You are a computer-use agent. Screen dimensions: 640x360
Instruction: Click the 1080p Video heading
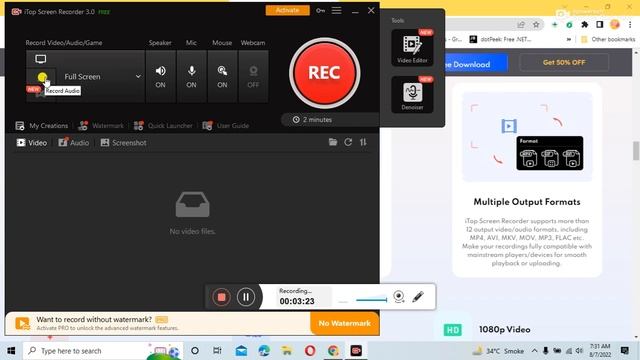tap(504, 329)
